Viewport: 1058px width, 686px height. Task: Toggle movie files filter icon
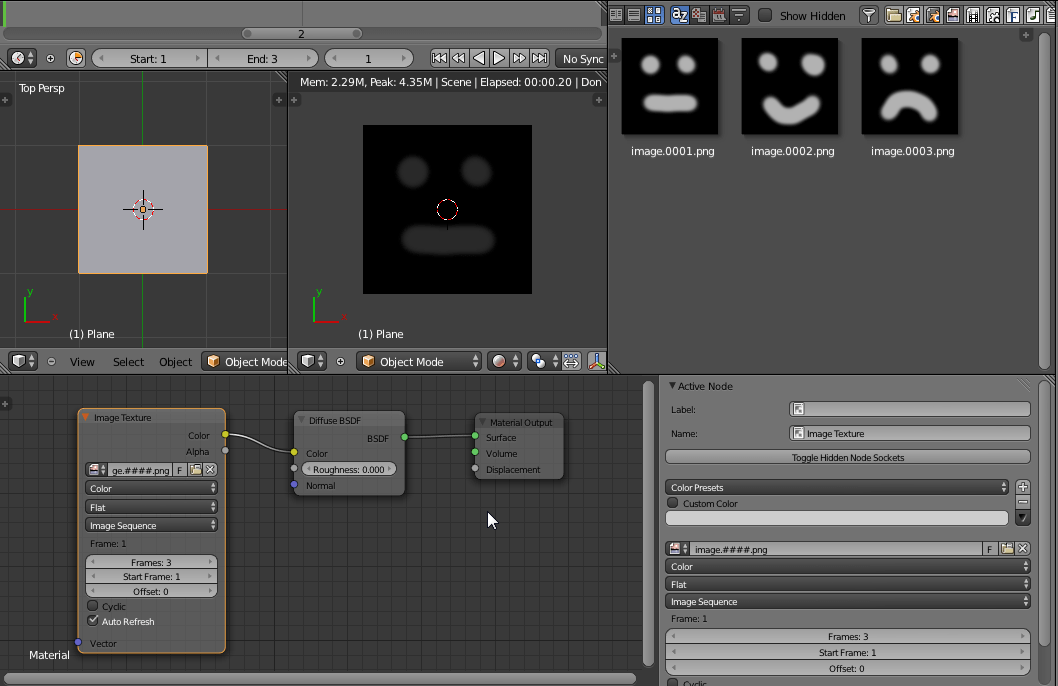click(x=973, y=15)
